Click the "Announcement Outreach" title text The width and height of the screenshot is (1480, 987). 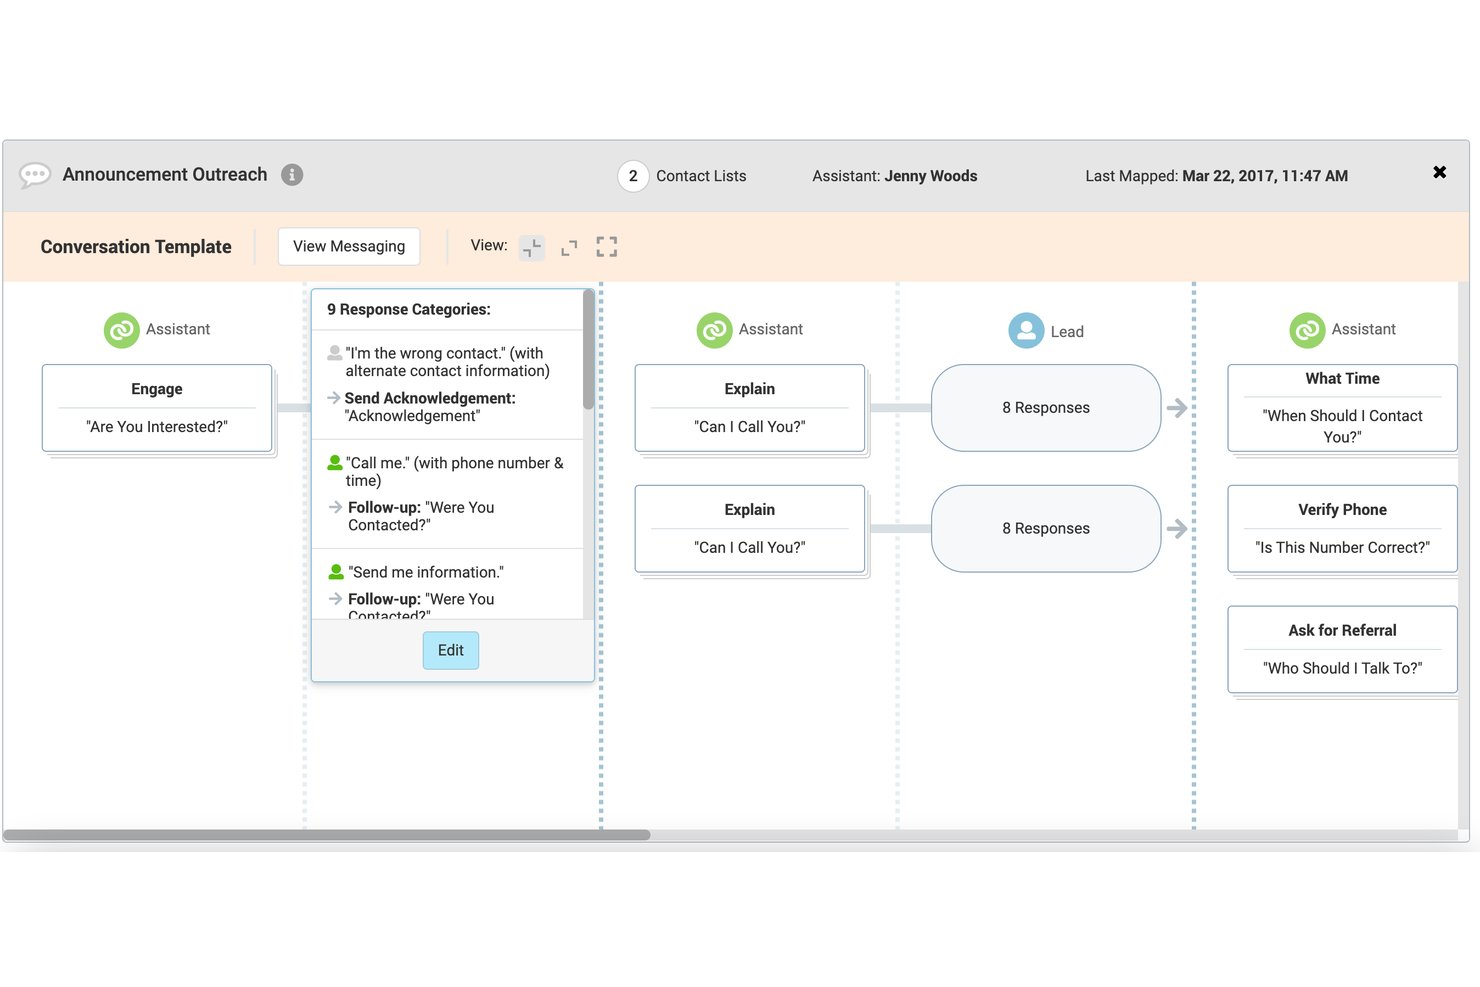[x=165, y=175]
